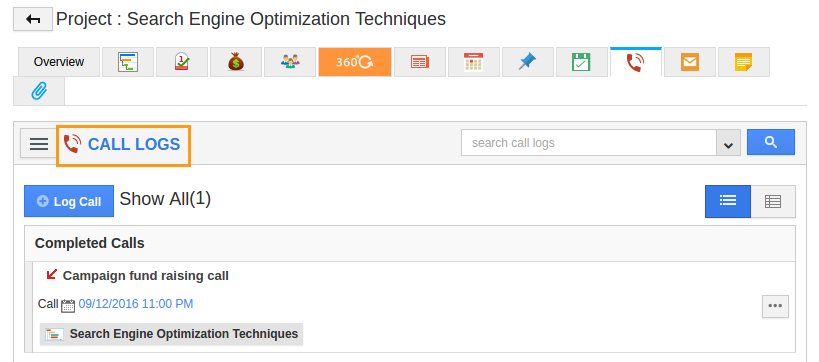819x362 pixels.
Task: Select the call logs phone tab
Action: 636,62
